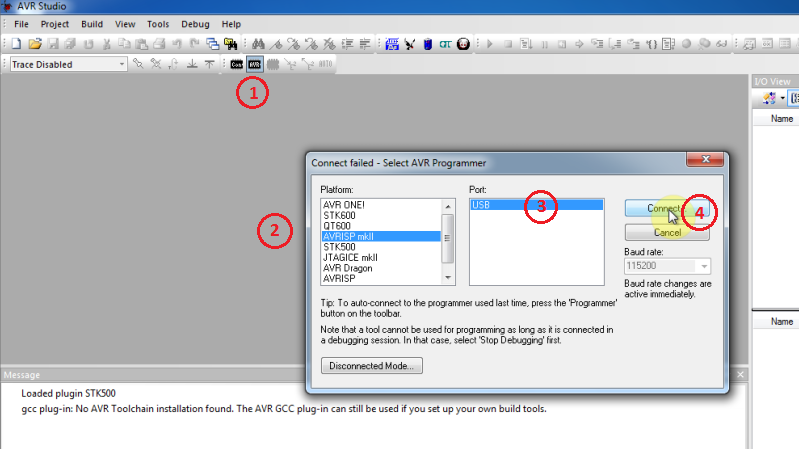This screenshot has height=449, width=799.
Task: Open QTouch Studio QT icon
Action: pyautogui.click(x=445, y=44)
